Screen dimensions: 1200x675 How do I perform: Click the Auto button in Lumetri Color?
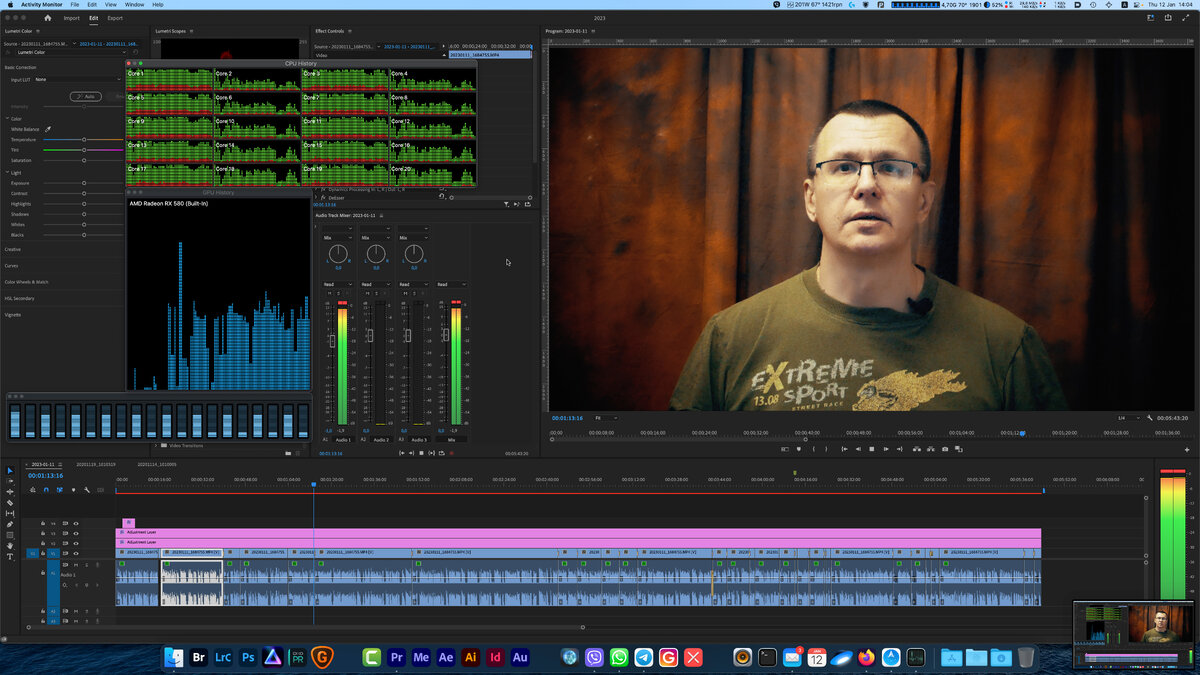pos(86,96)
